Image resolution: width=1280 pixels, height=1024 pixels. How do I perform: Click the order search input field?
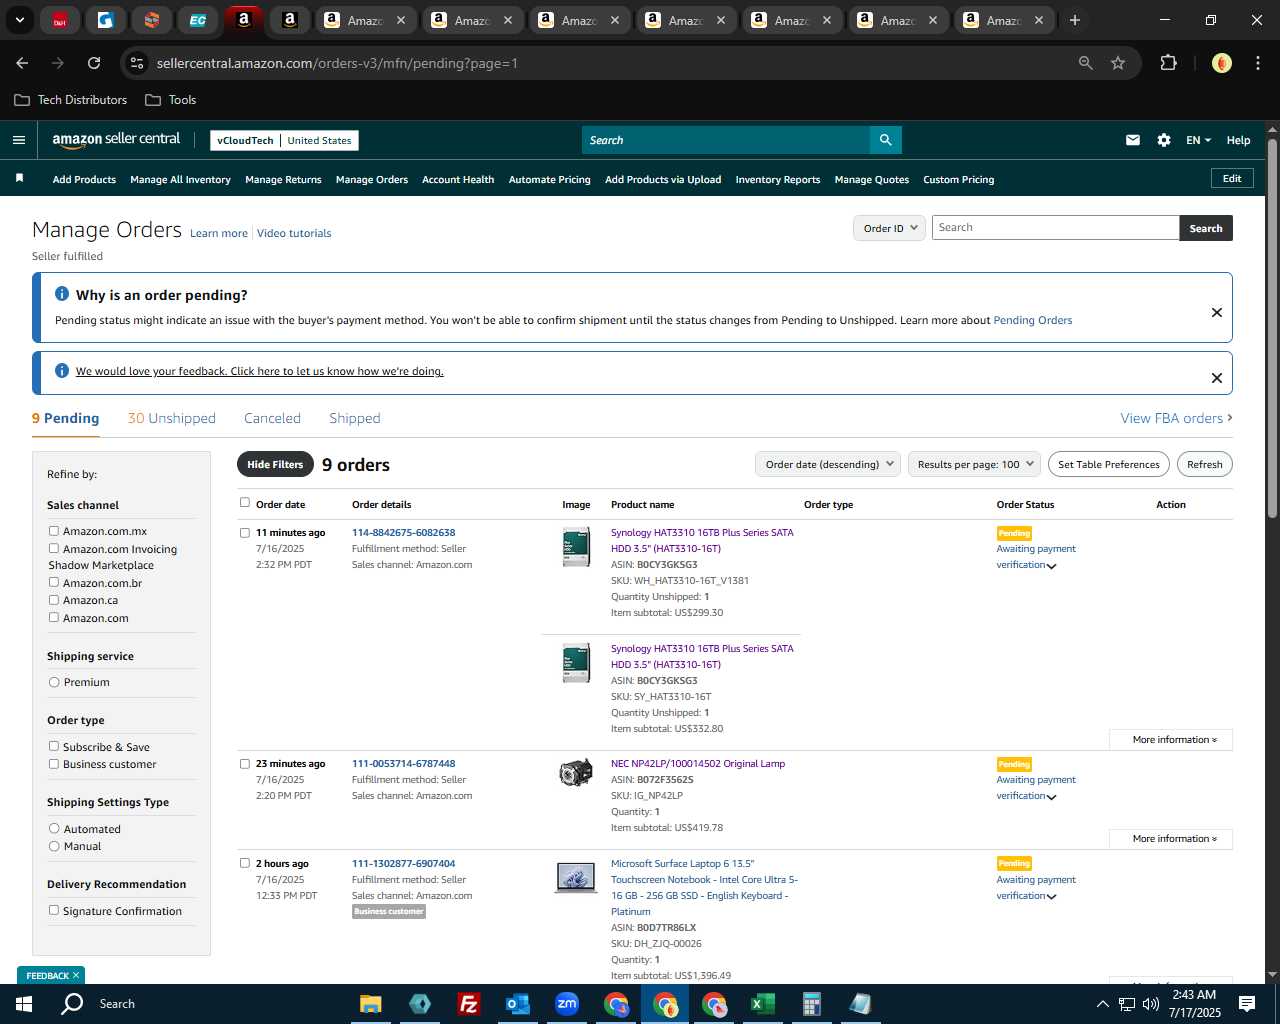[x=1055, y=228]
